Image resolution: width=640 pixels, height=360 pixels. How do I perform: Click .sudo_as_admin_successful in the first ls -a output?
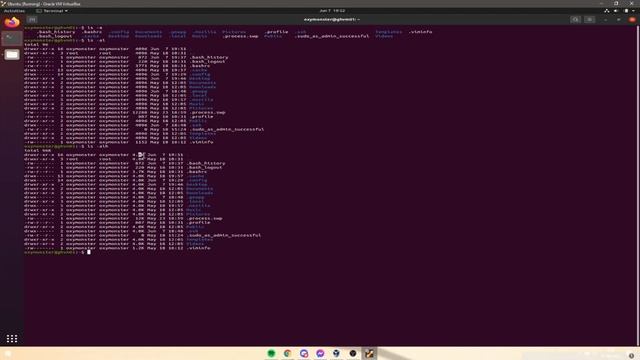tap(332, 36)
